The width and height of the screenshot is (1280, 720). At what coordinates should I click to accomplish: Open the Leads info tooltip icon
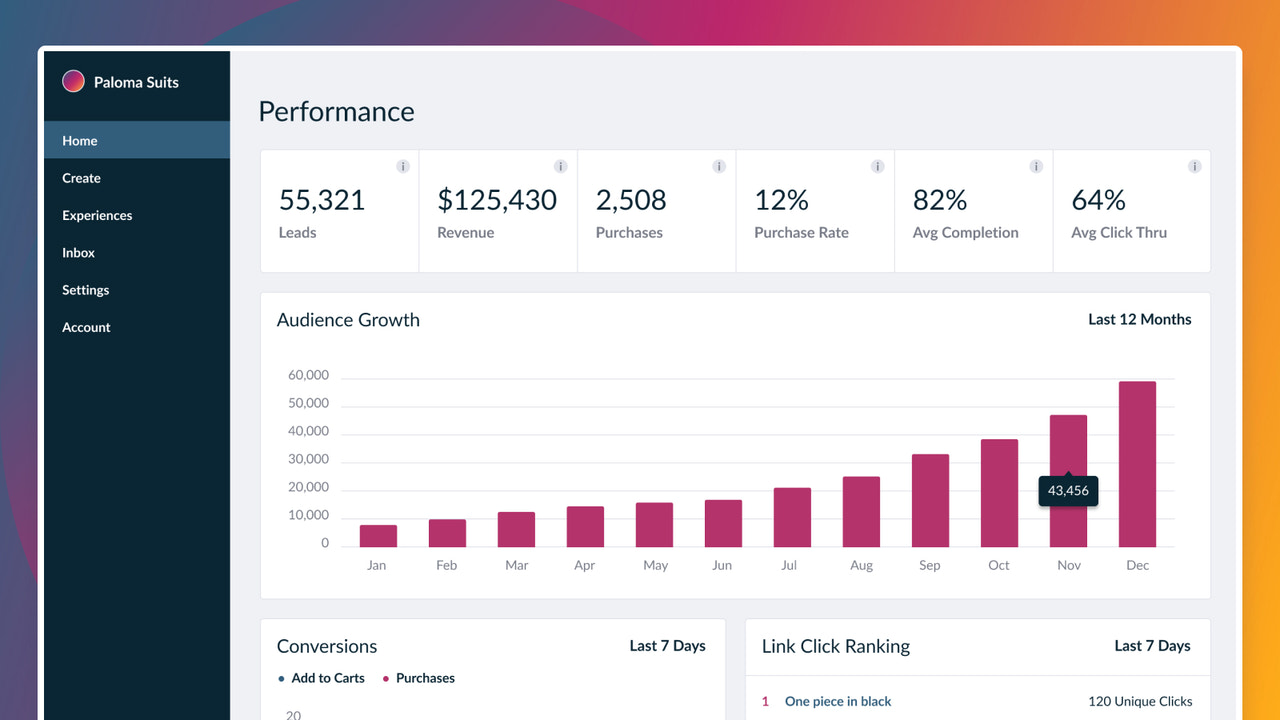[x=403, y=166]
